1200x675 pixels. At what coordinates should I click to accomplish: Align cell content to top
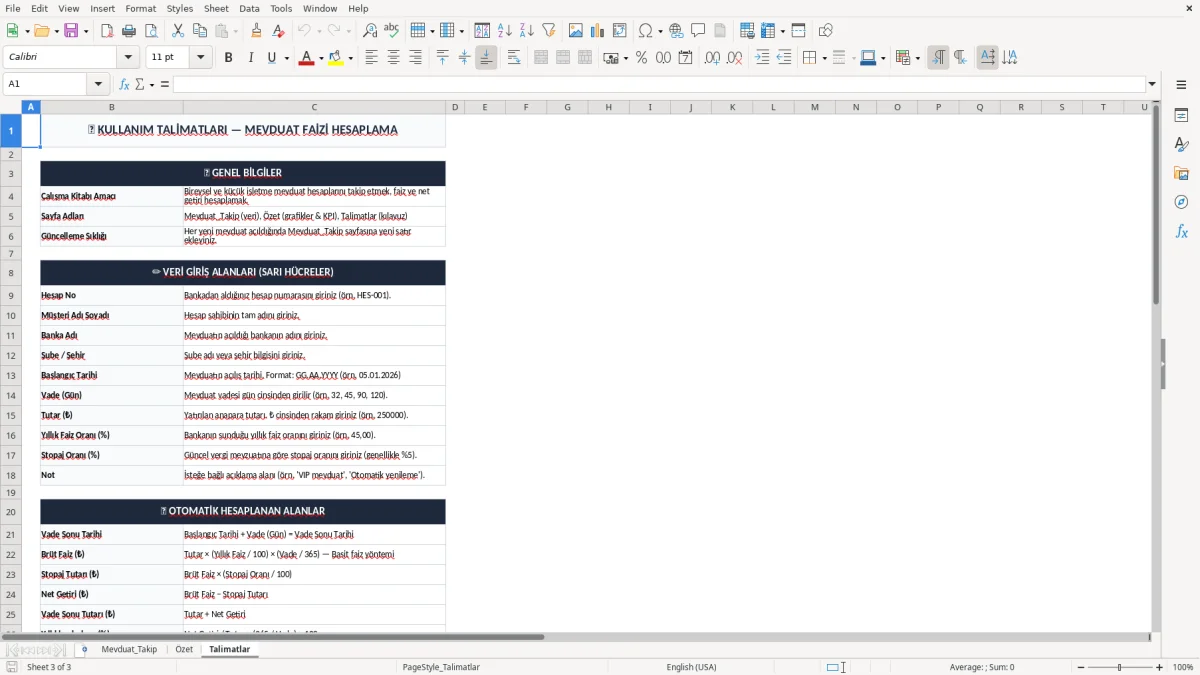point(443,58)
